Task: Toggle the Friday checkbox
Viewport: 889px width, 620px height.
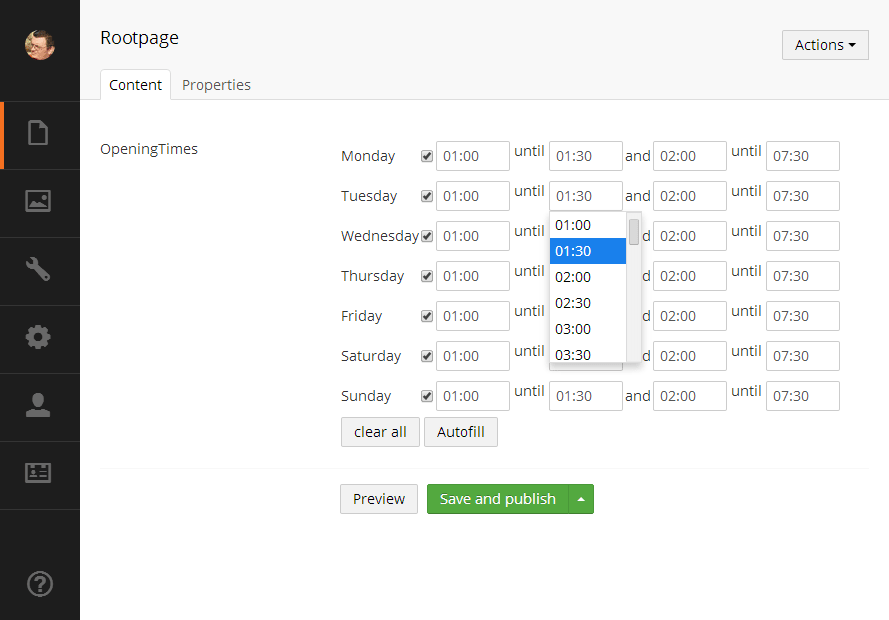Action: tap(427, 316)
